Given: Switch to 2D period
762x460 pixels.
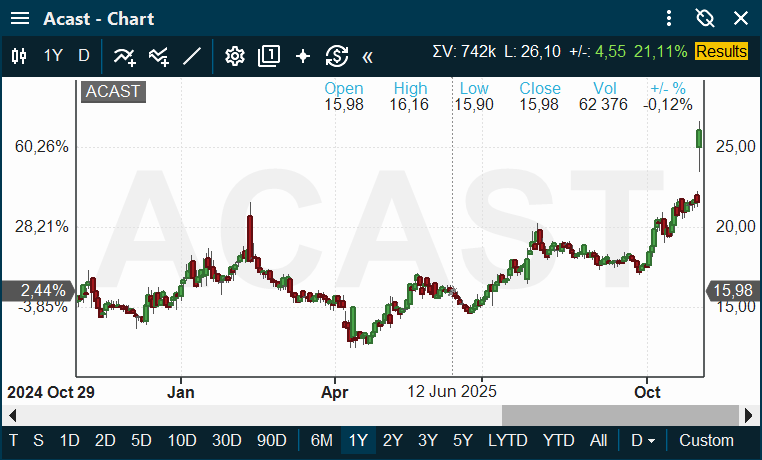Looking at the screenshot, I should point(105,441).
